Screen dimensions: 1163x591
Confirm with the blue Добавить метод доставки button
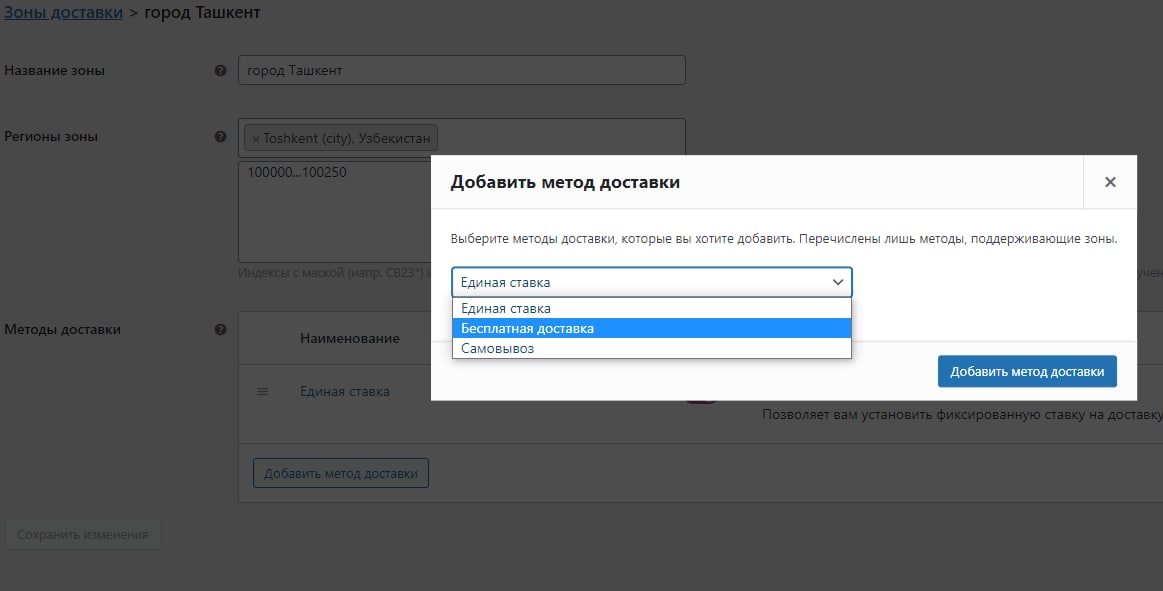pos(1026,371)
